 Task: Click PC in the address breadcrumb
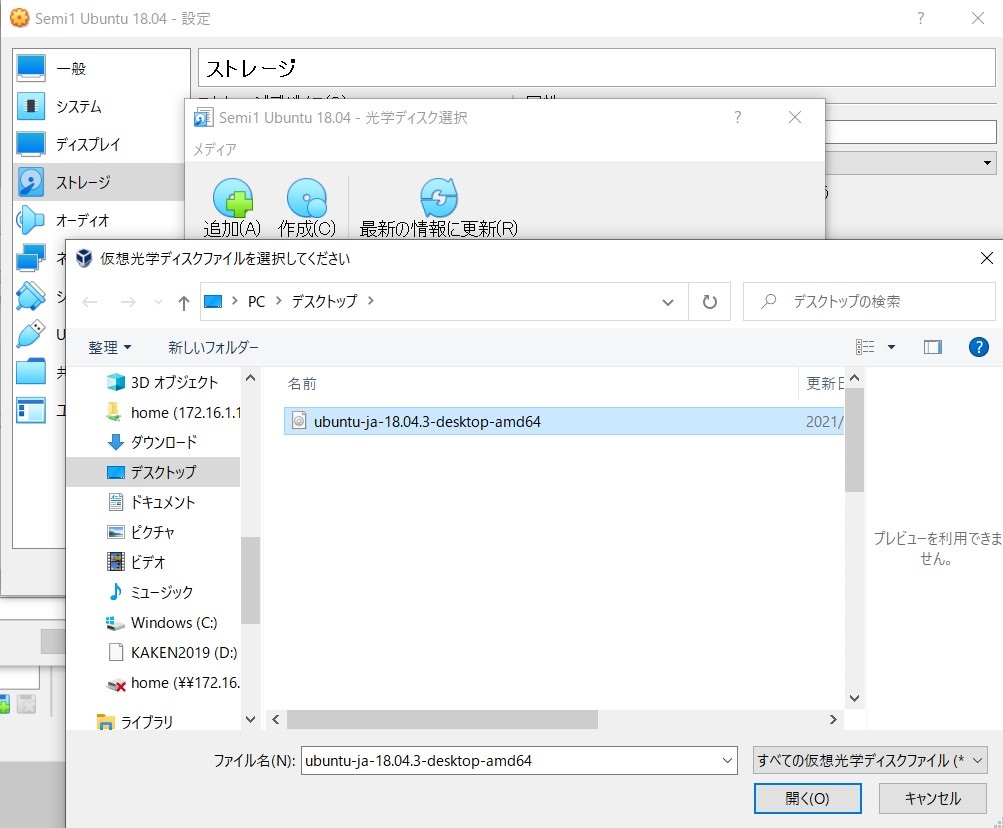[256, 301]
